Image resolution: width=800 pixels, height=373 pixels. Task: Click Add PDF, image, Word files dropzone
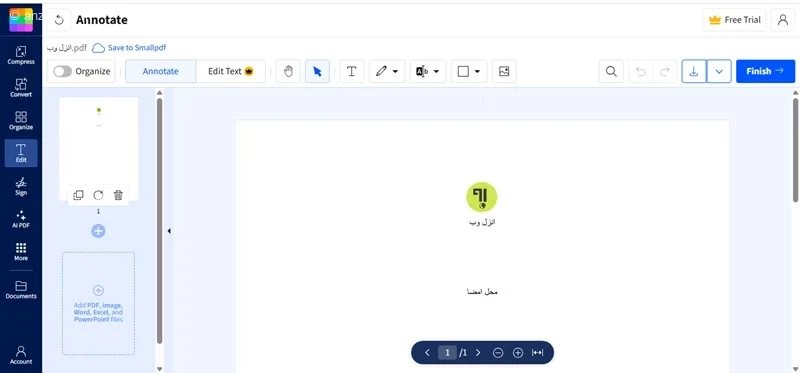point(98,303)
